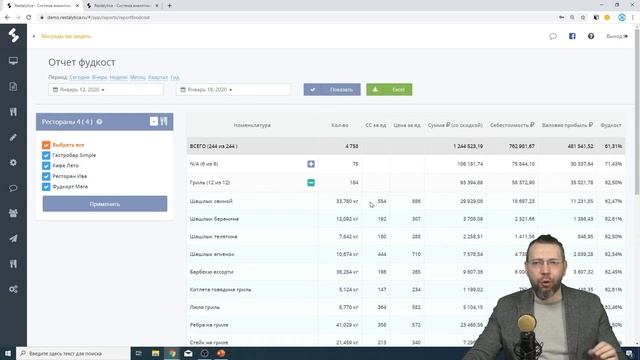The image size is (640, 360).
Task: Open Task View on the taskbar
Action: [138, 353]
